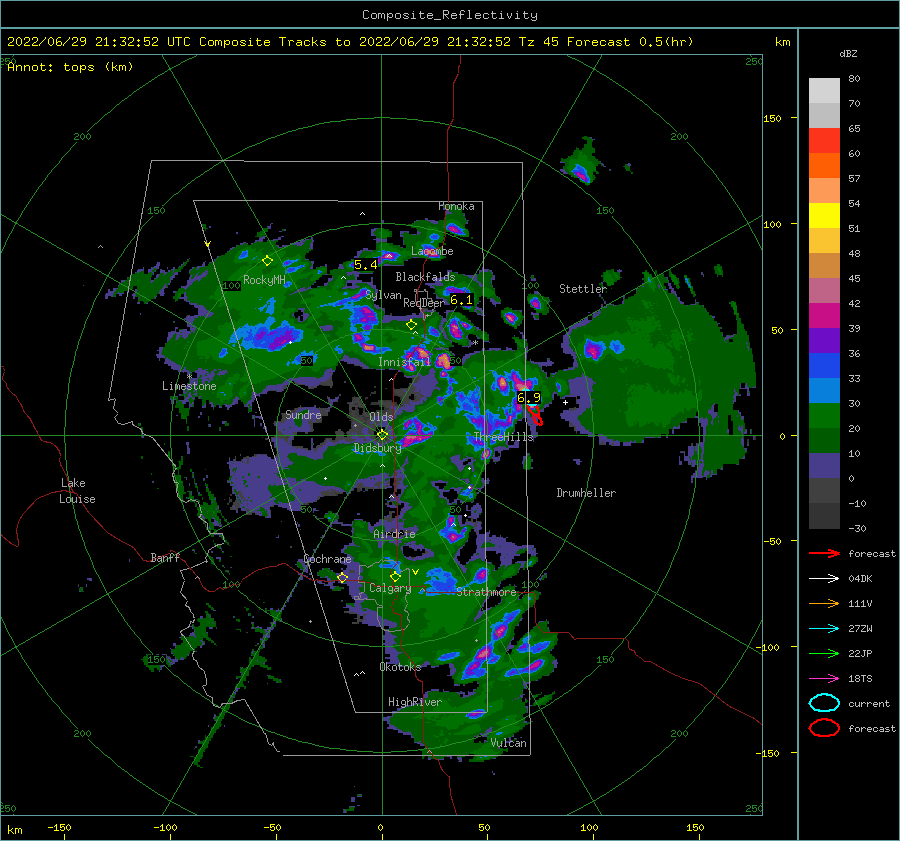Image resolution: width=900 pixels, height=841 pixels.
Task: Click the magenta 18TS arrow legend icon
Action: [824, 679]
